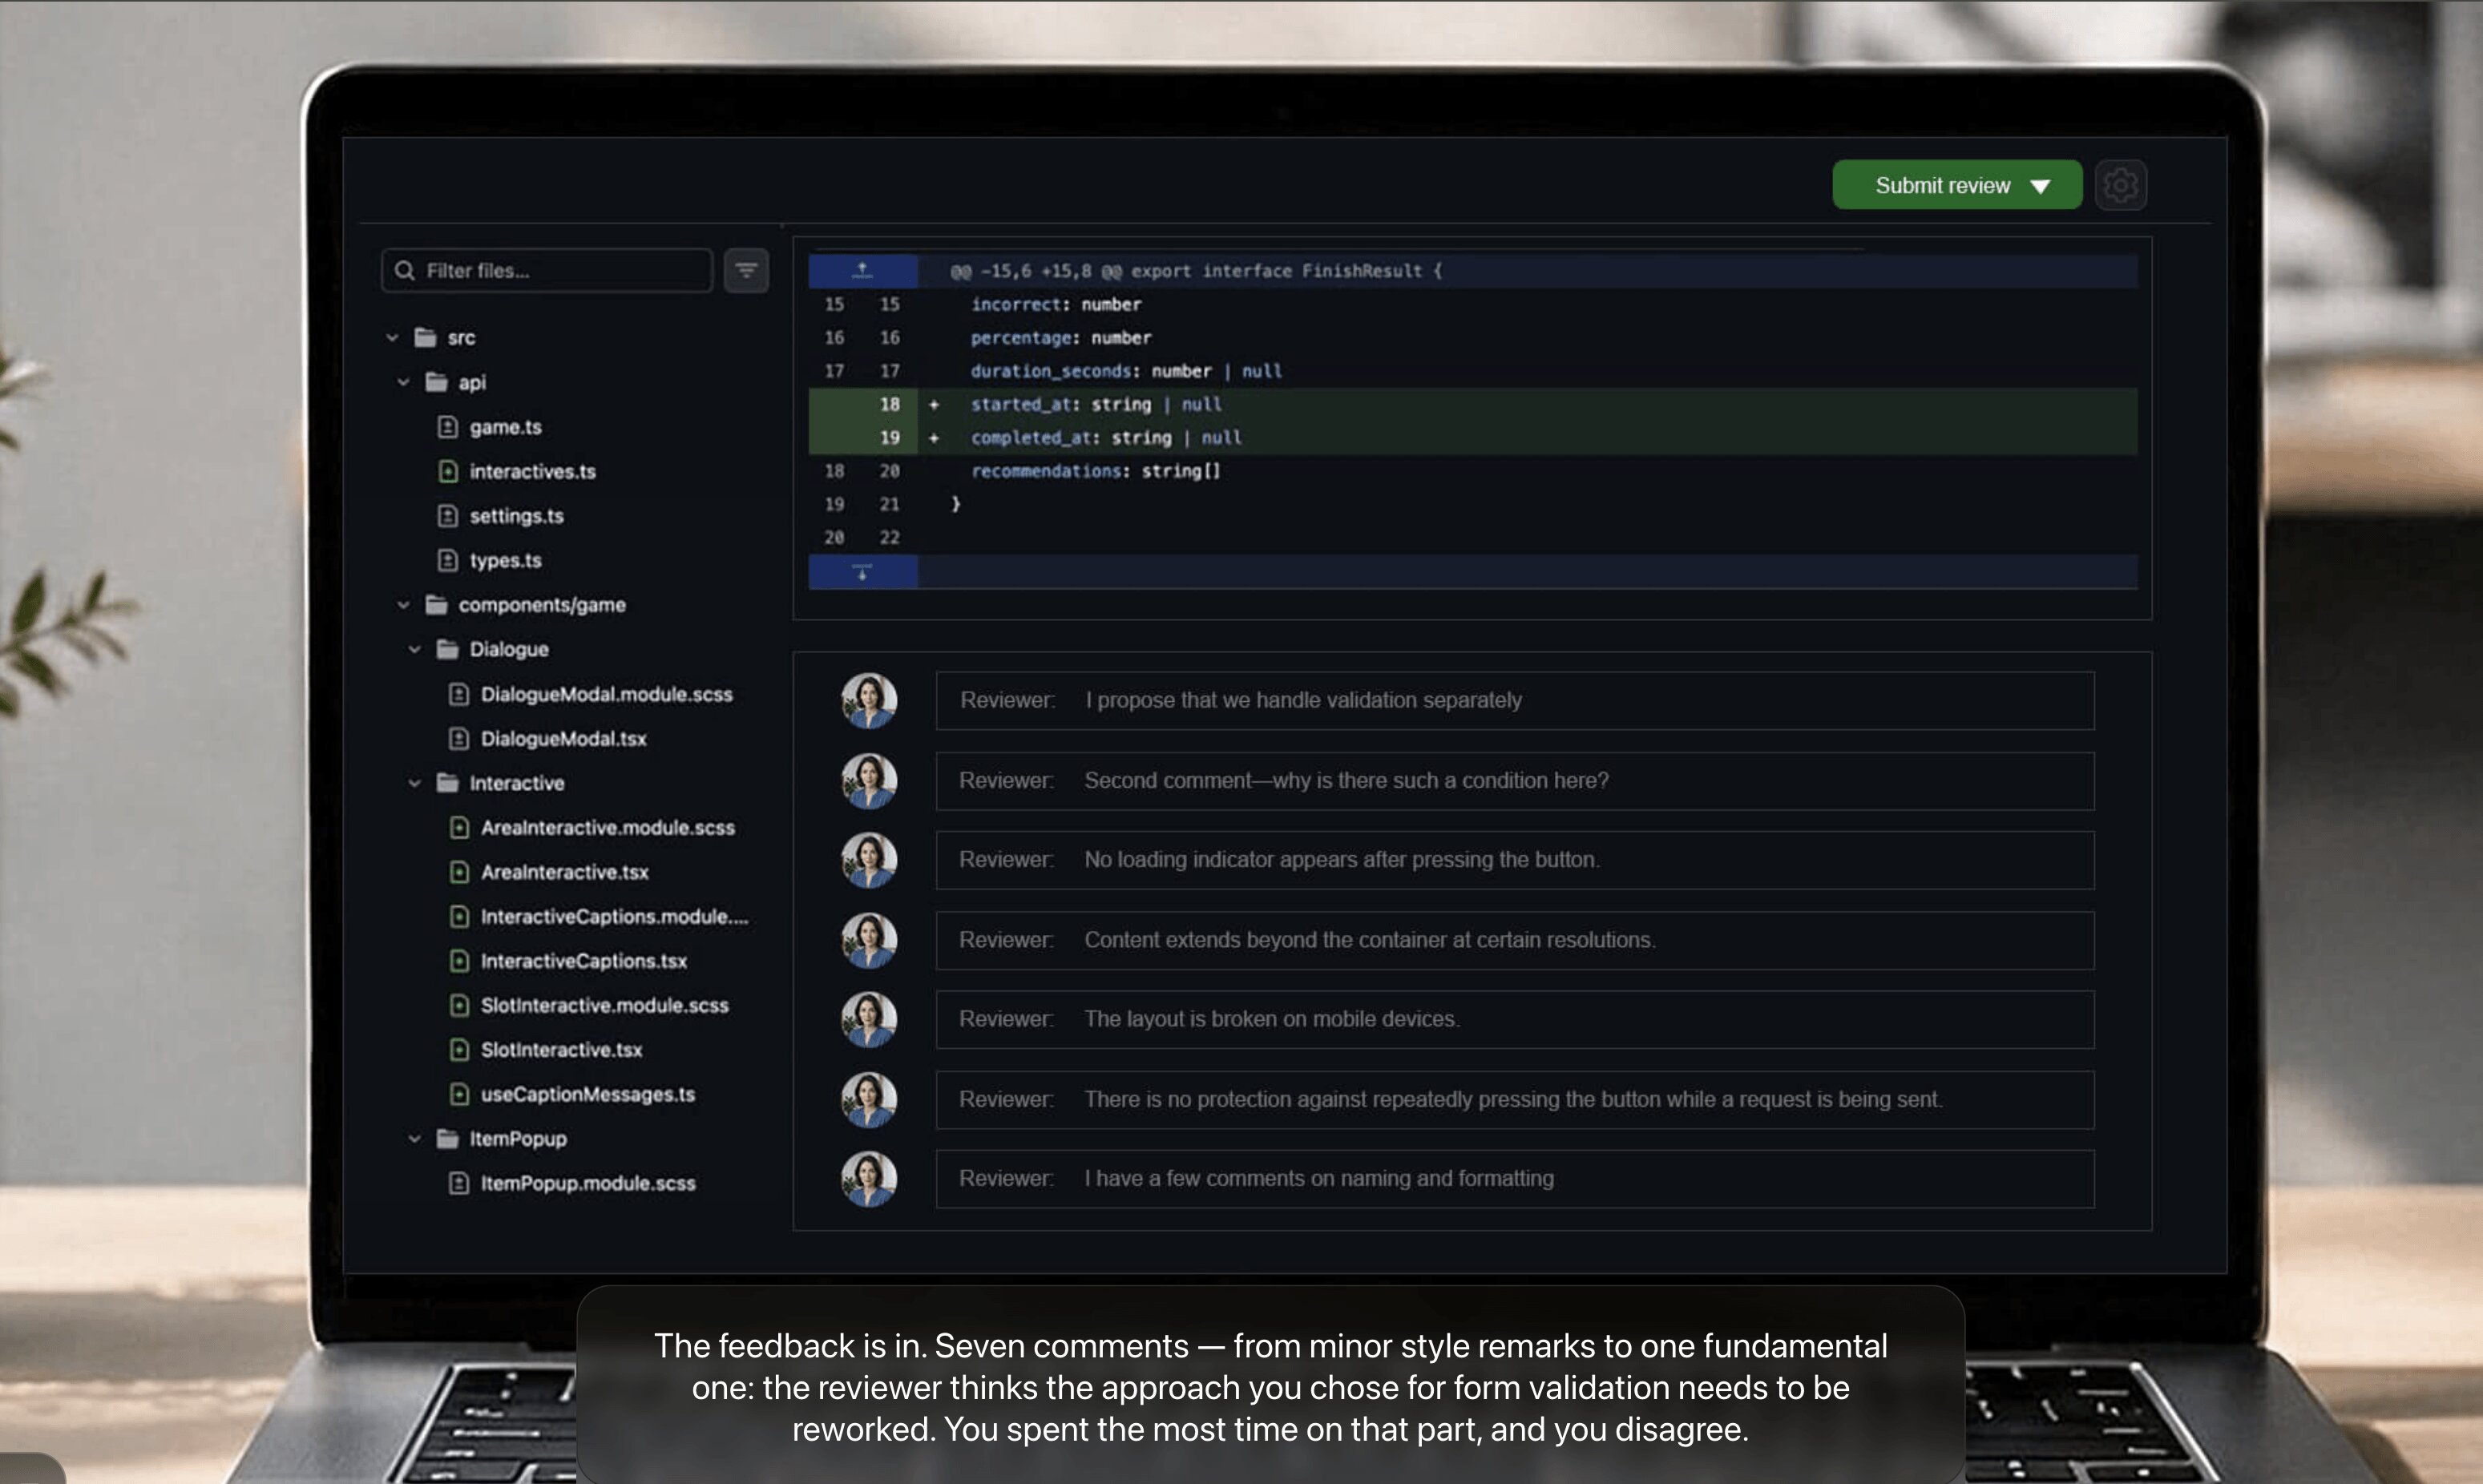Select the 'layout is broken on mobile' comment
Viewport: 2483px width, 1484px height.
tap(1514, 1019)
